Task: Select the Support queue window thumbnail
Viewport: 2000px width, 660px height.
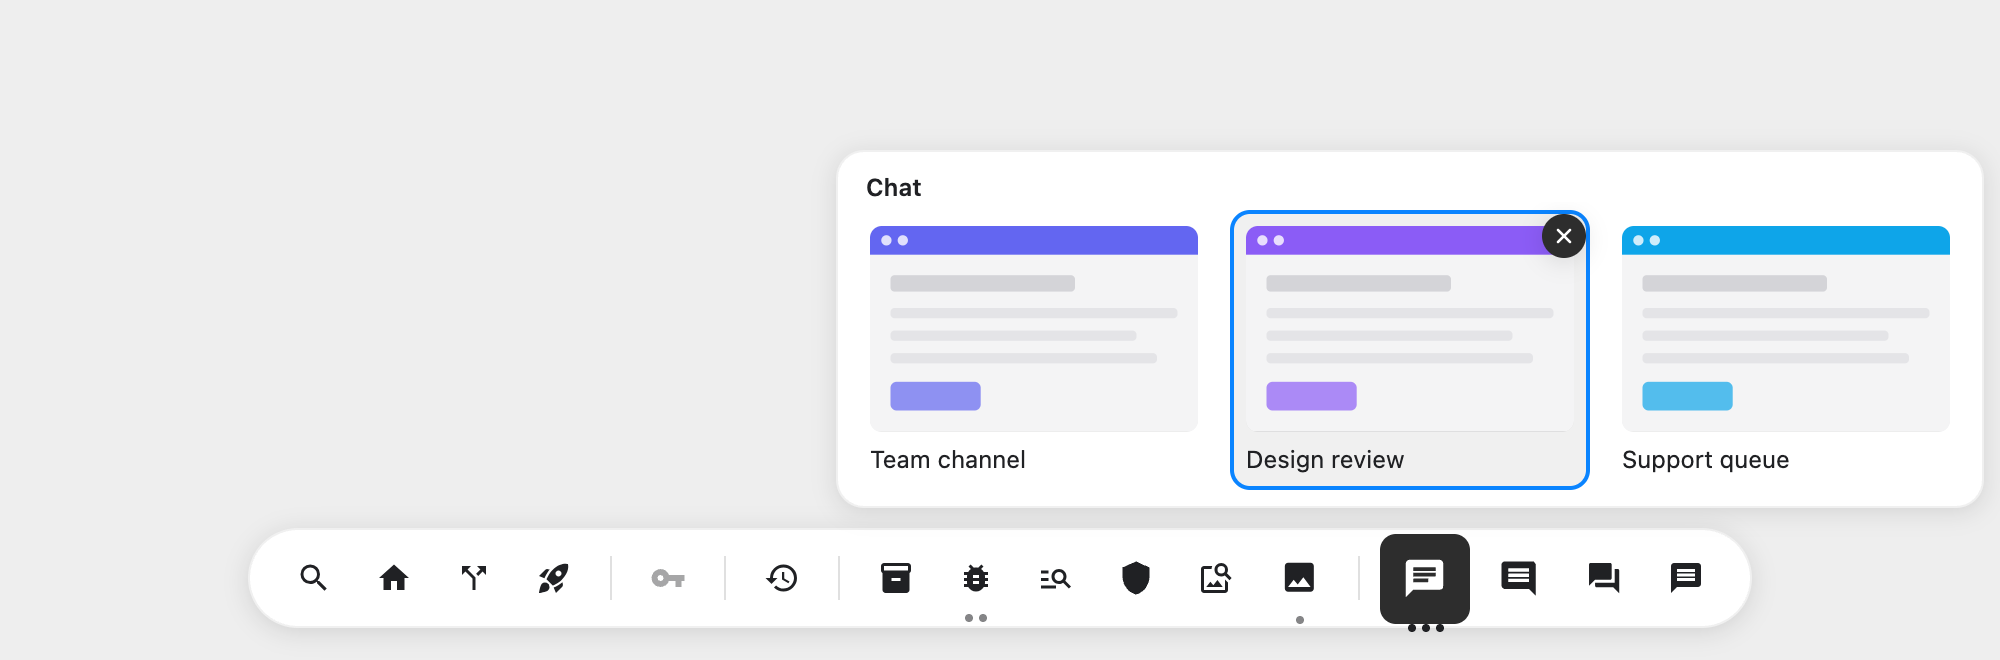Action: [1786, 329]
